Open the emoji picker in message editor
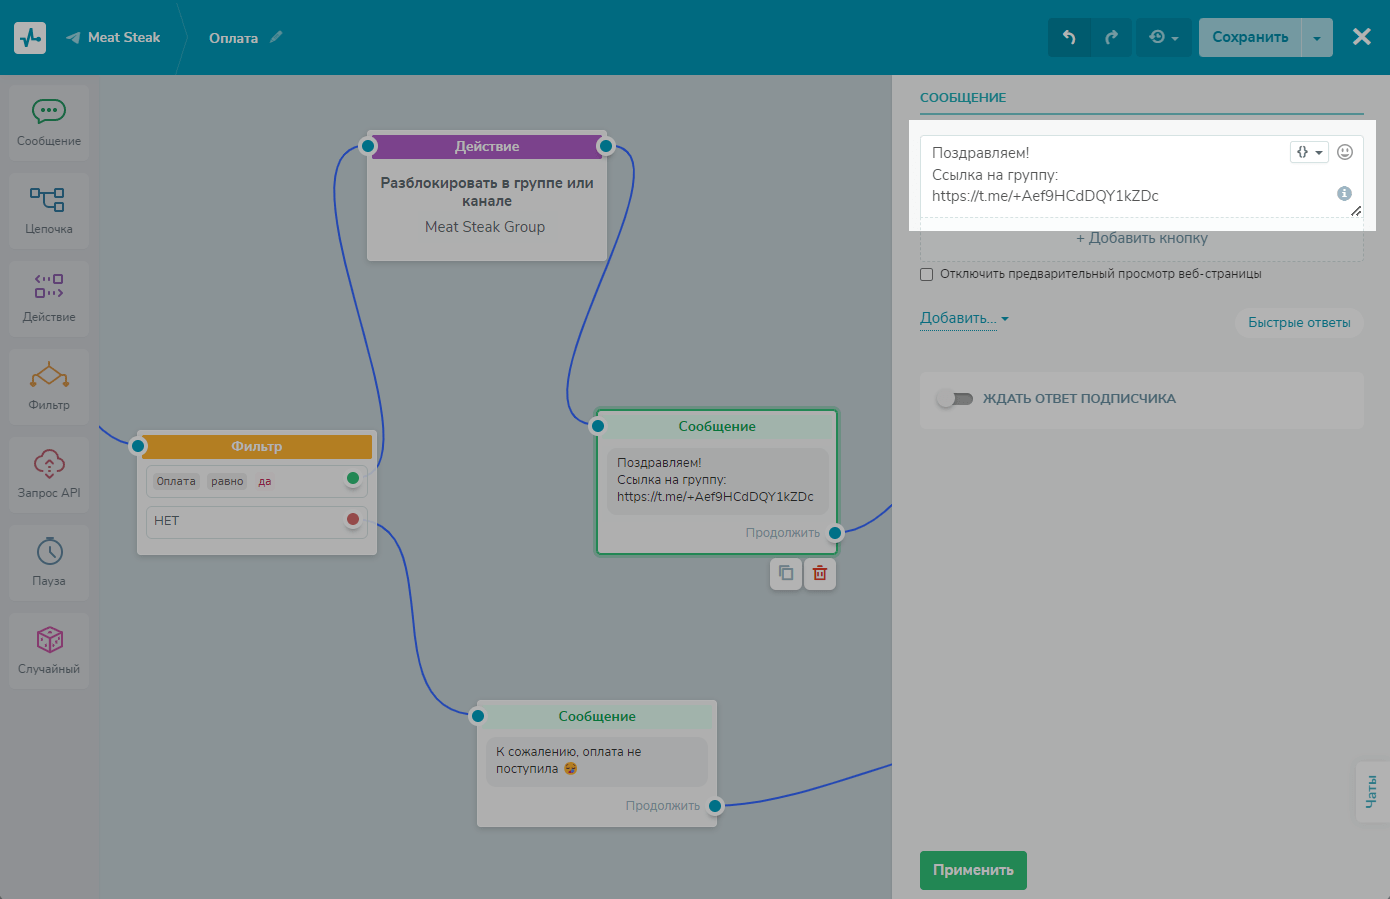The width and height of the screenshot is (1390, 899). coord(1345,152)
